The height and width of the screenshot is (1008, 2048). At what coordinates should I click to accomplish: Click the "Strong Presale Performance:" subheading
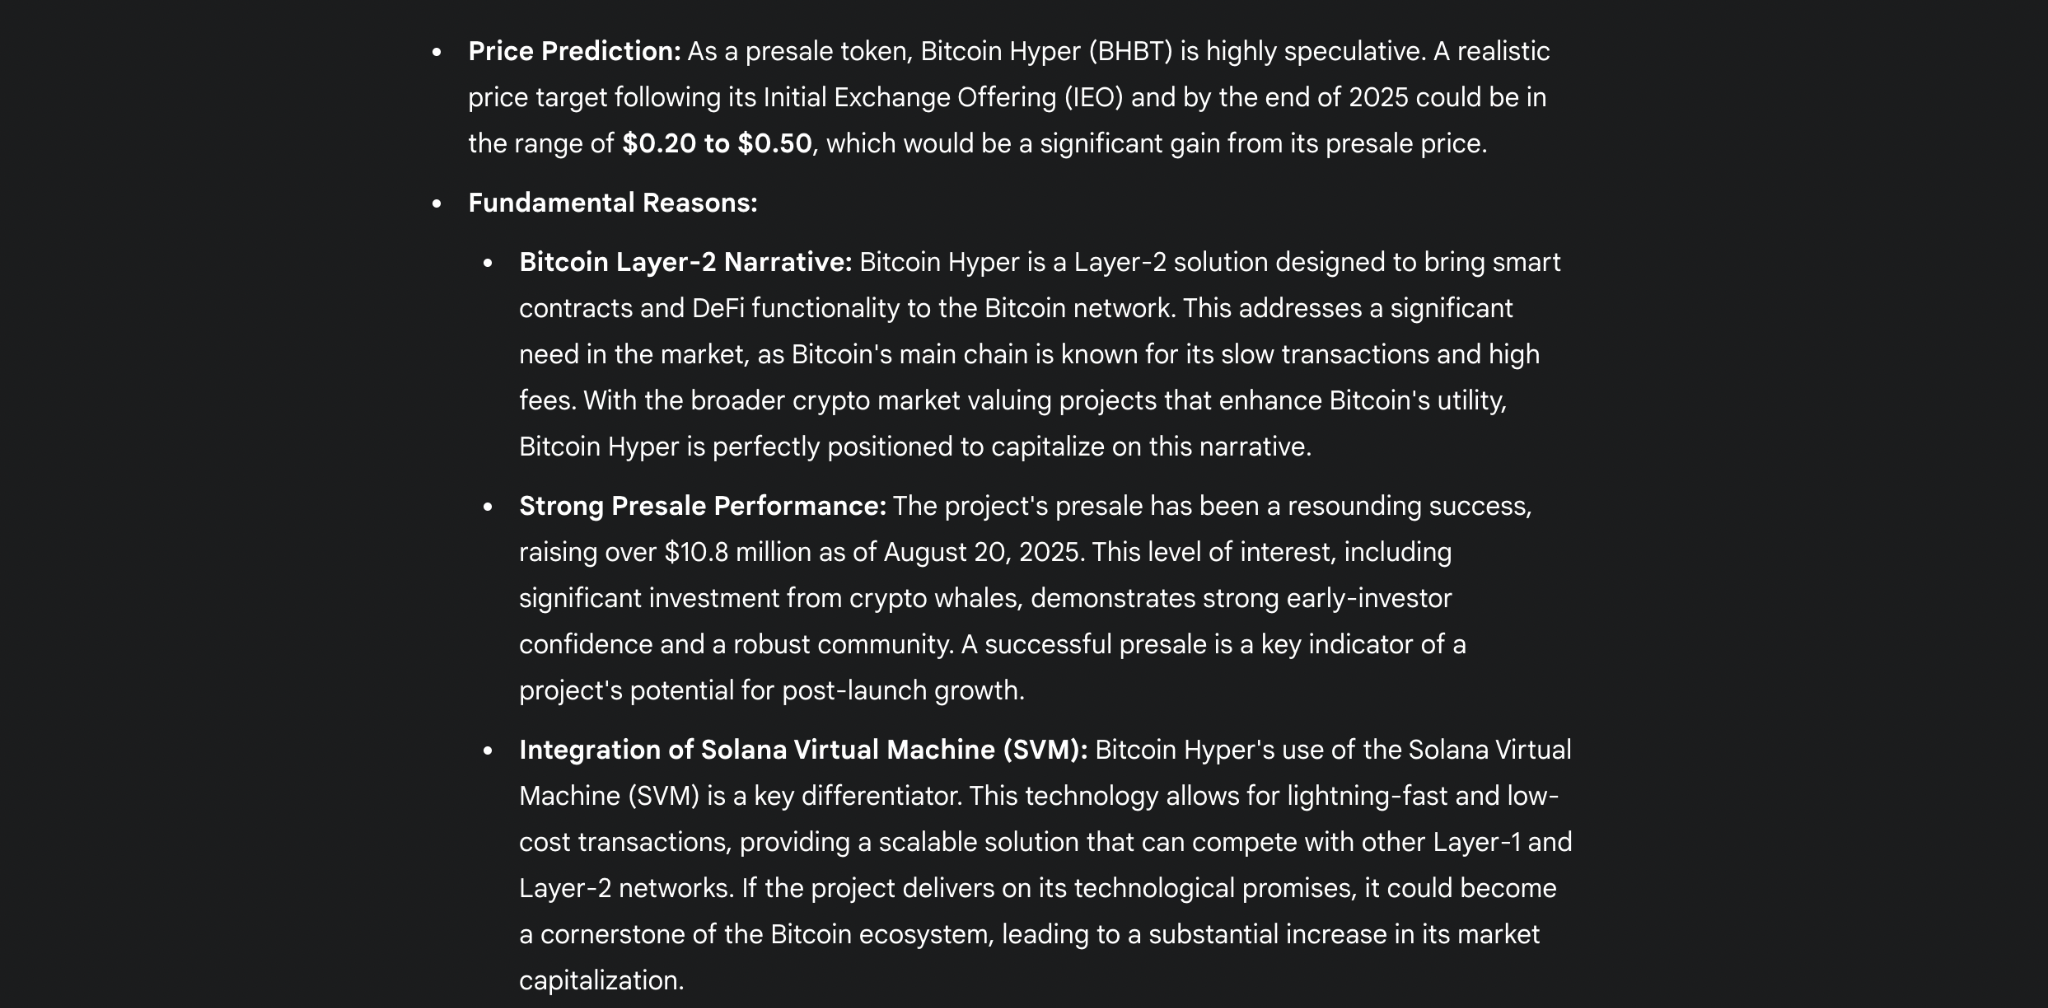(702, 506)
